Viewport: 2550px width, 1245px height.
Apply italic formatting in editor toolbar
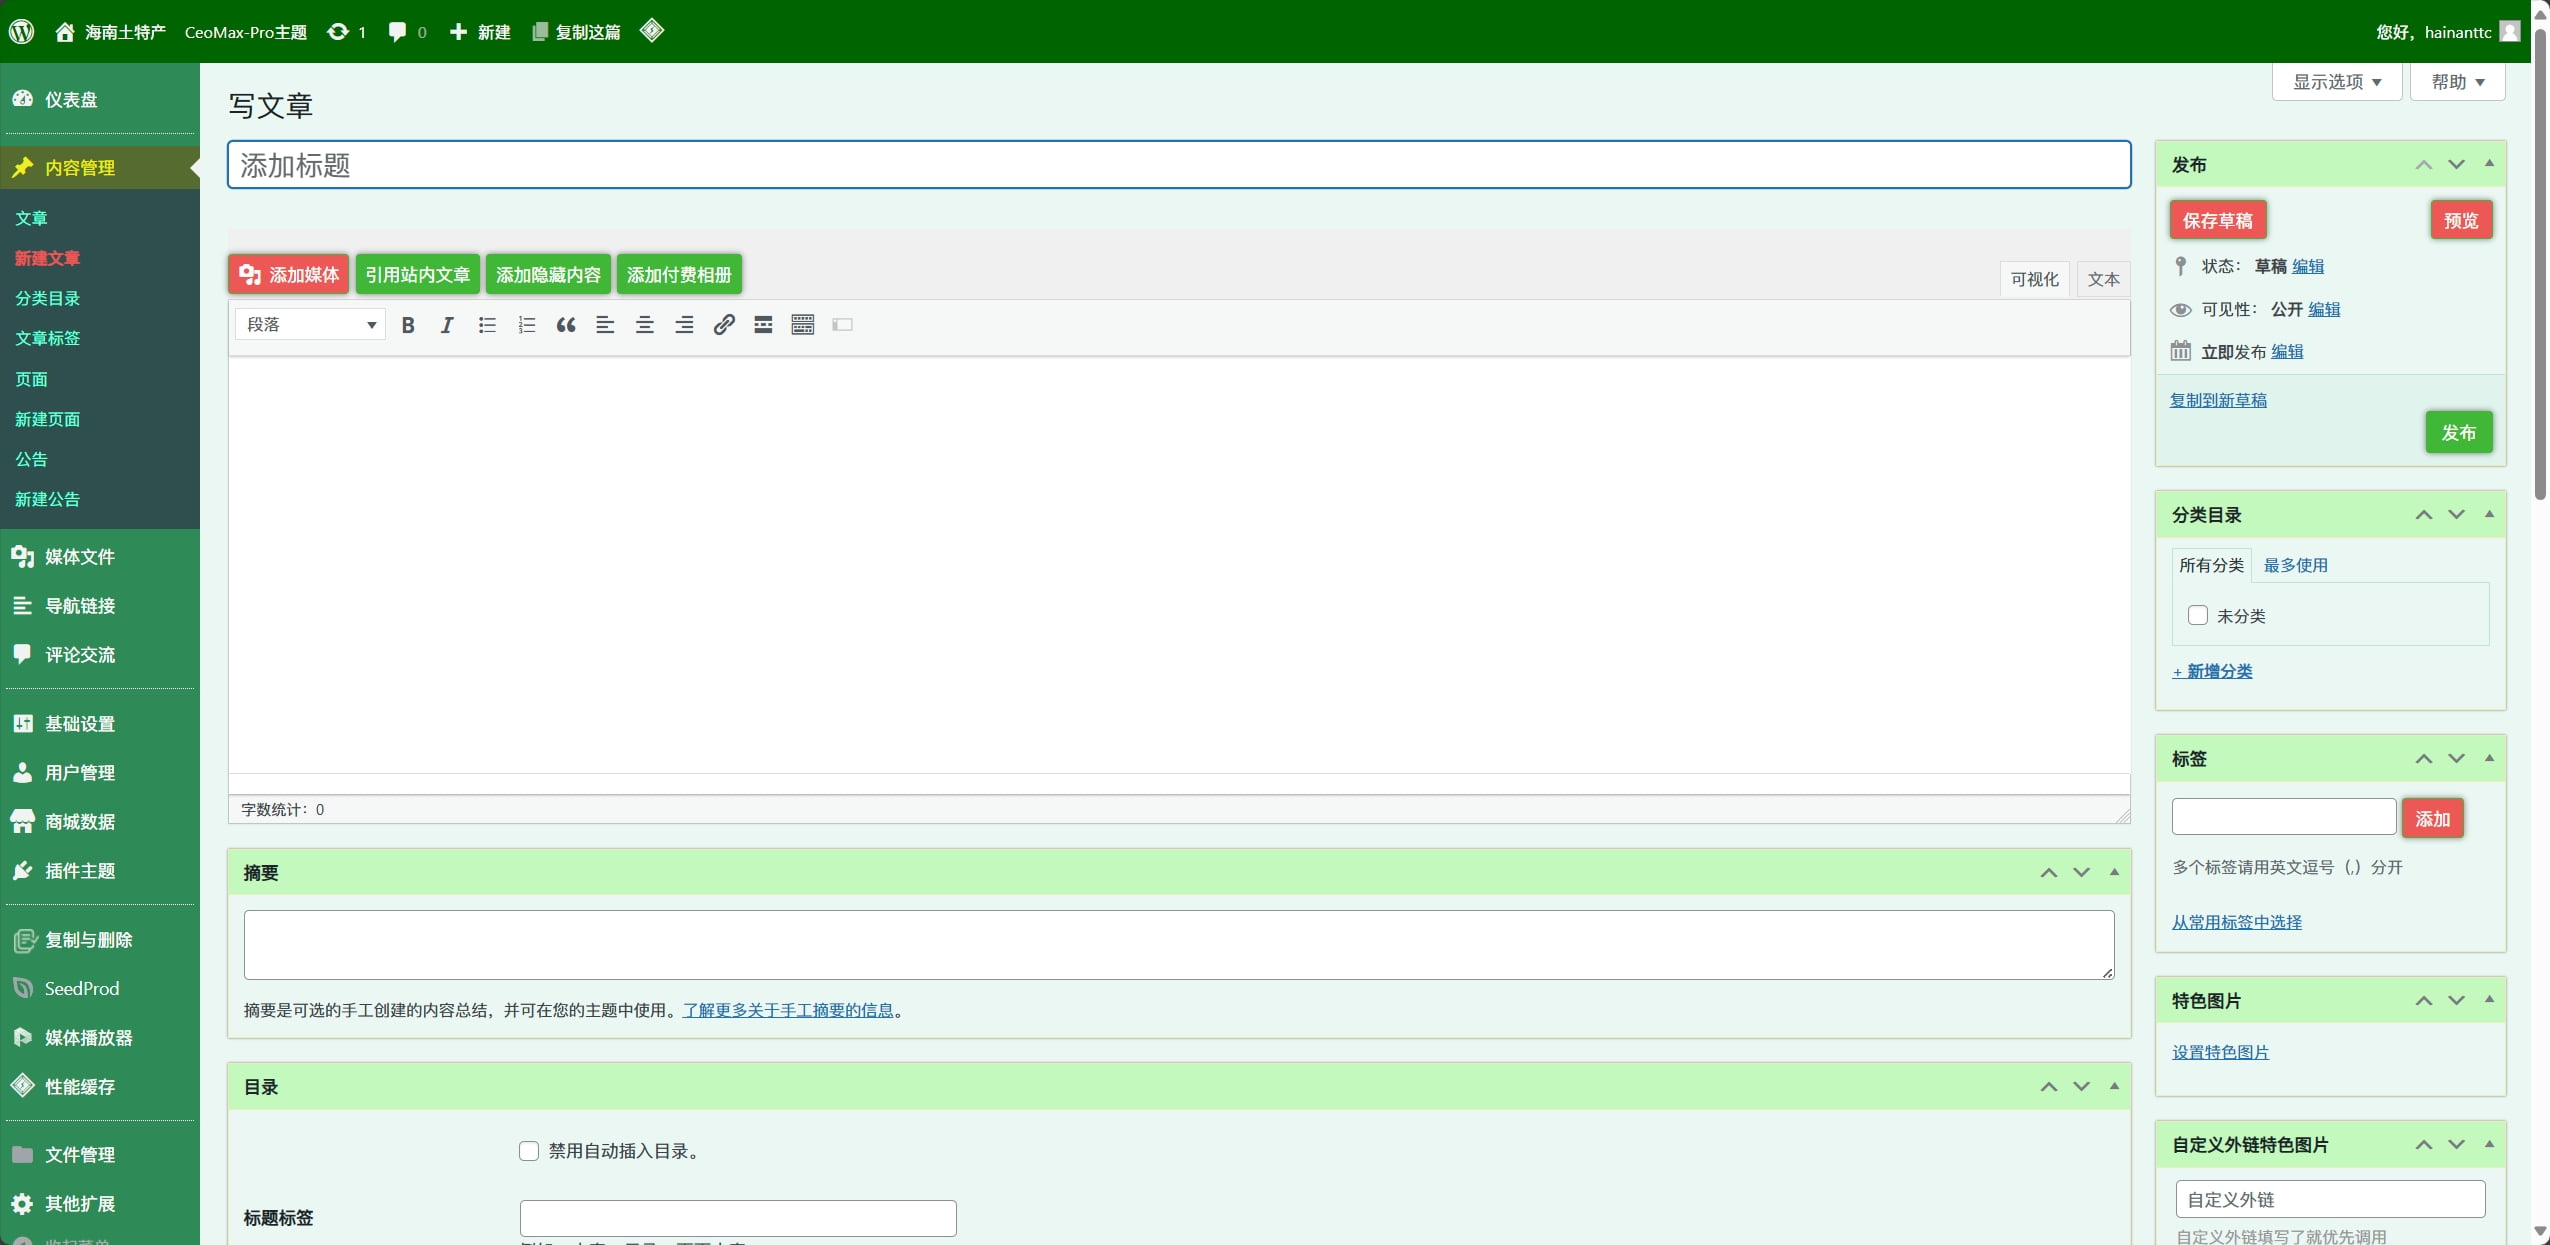coord(447,325)
